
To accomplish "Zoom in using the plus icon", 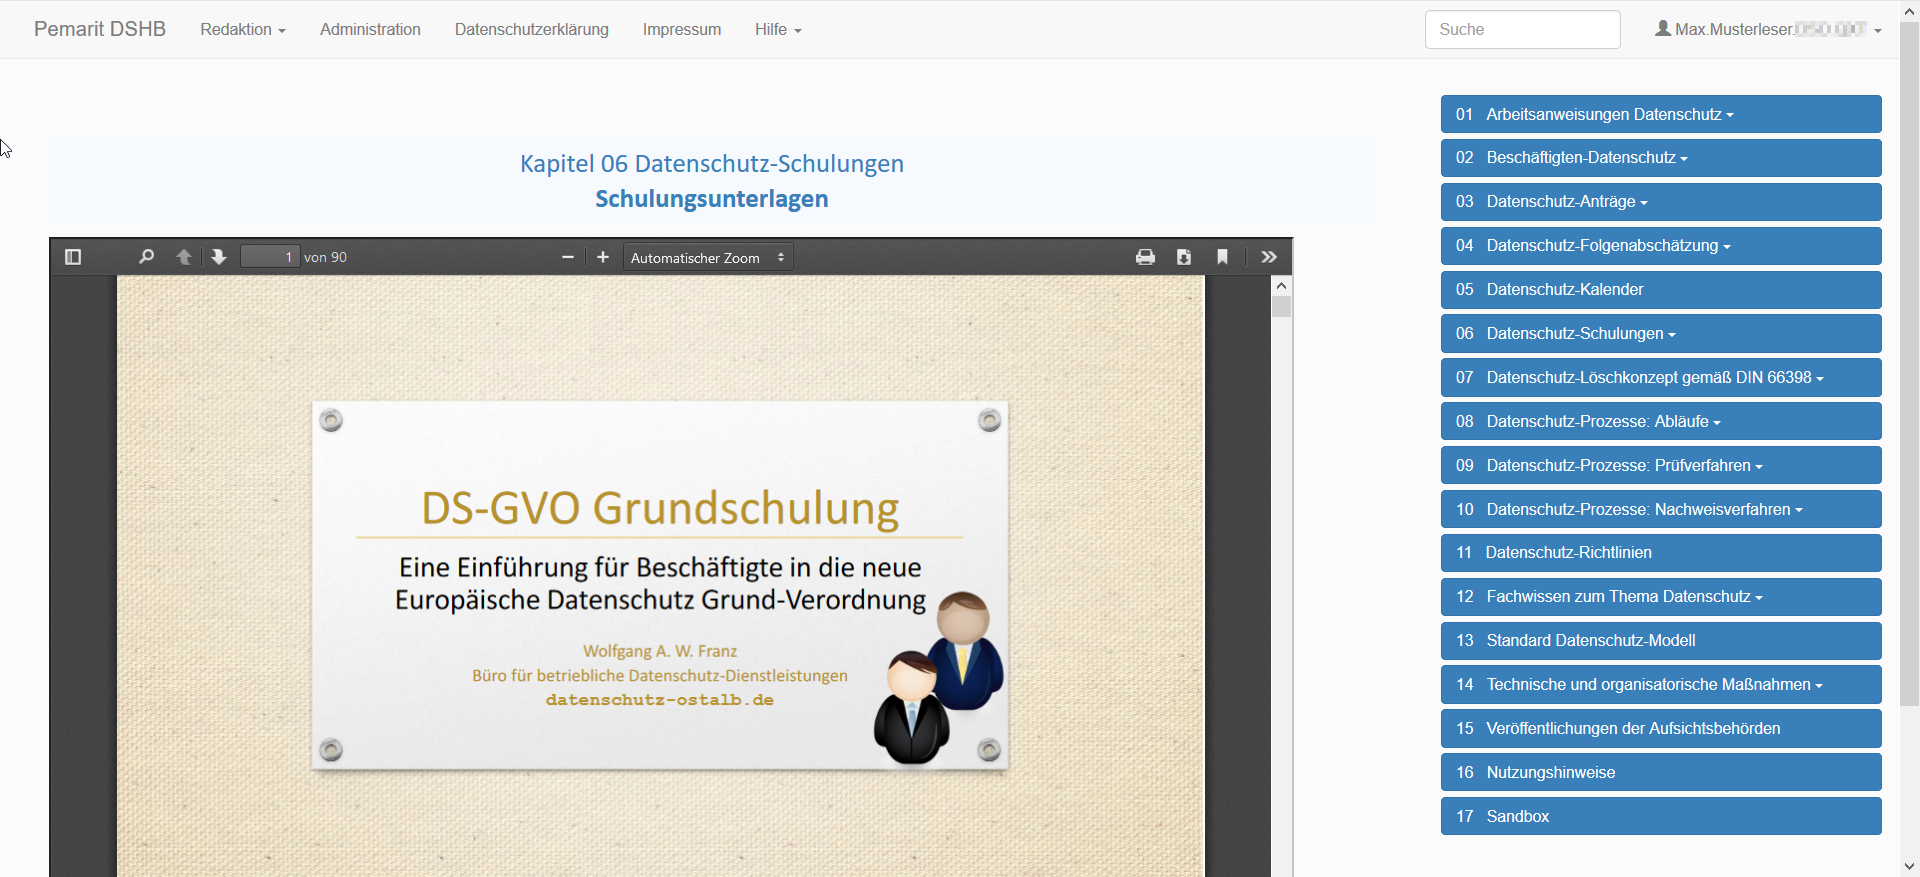I will tap(603, 257).
